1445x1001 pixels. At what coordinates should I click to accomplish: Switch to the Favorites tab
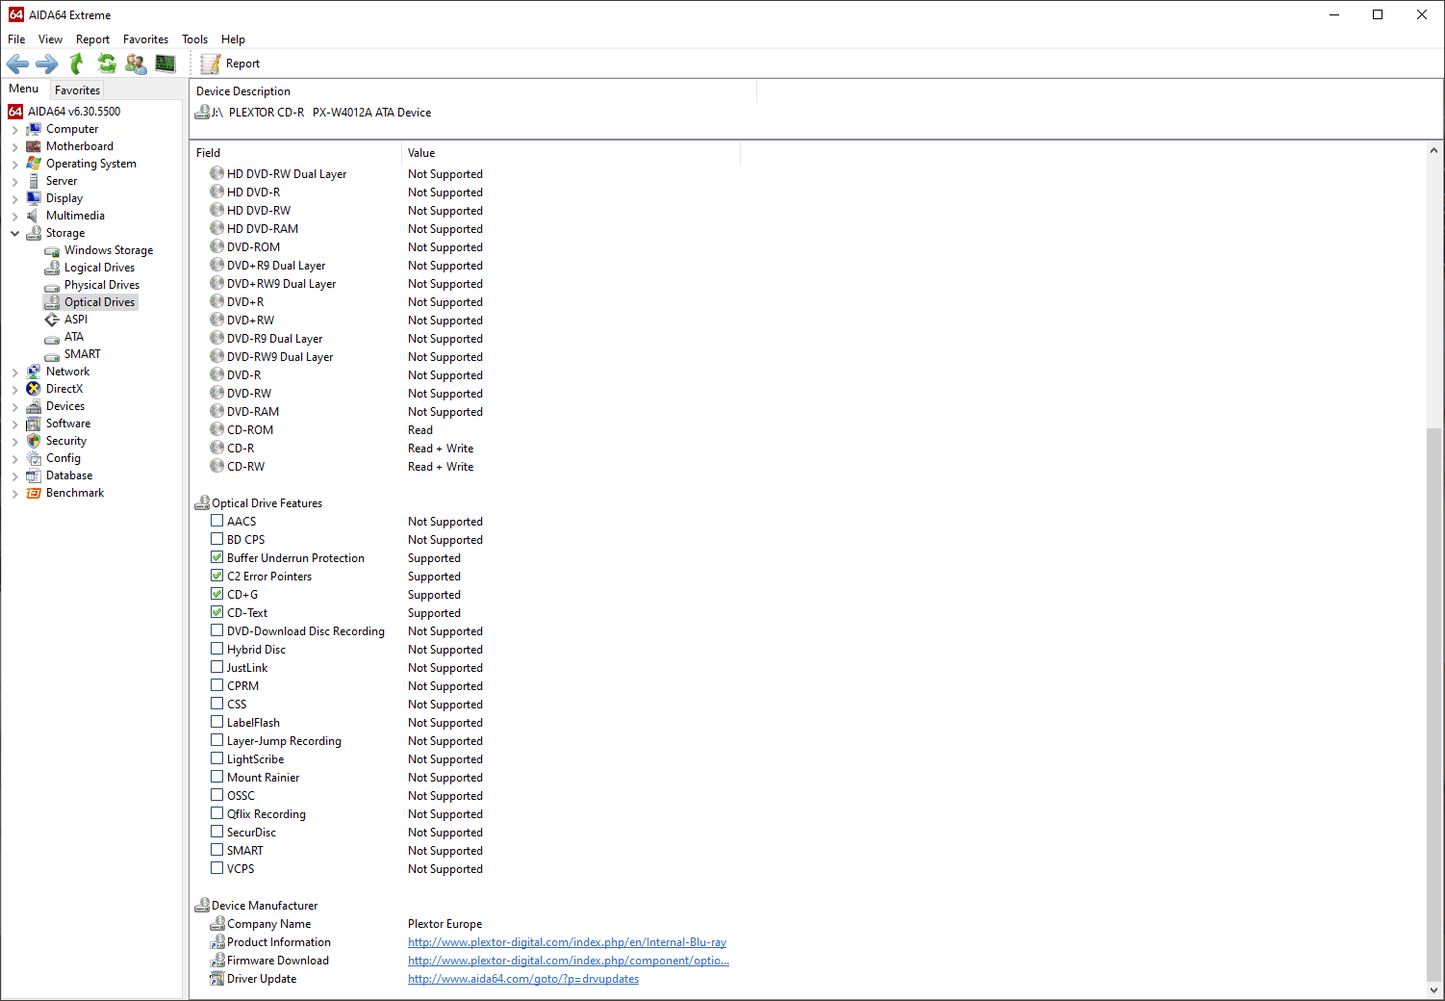77,90
